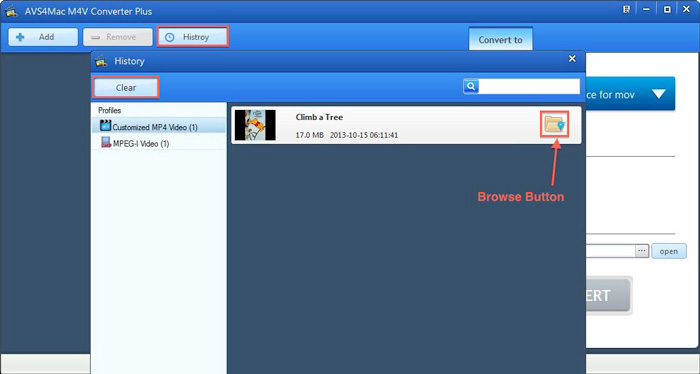Viewport: 700px width, 374px height.
Task: Close the History dialog window
Action: coord(572,59)
